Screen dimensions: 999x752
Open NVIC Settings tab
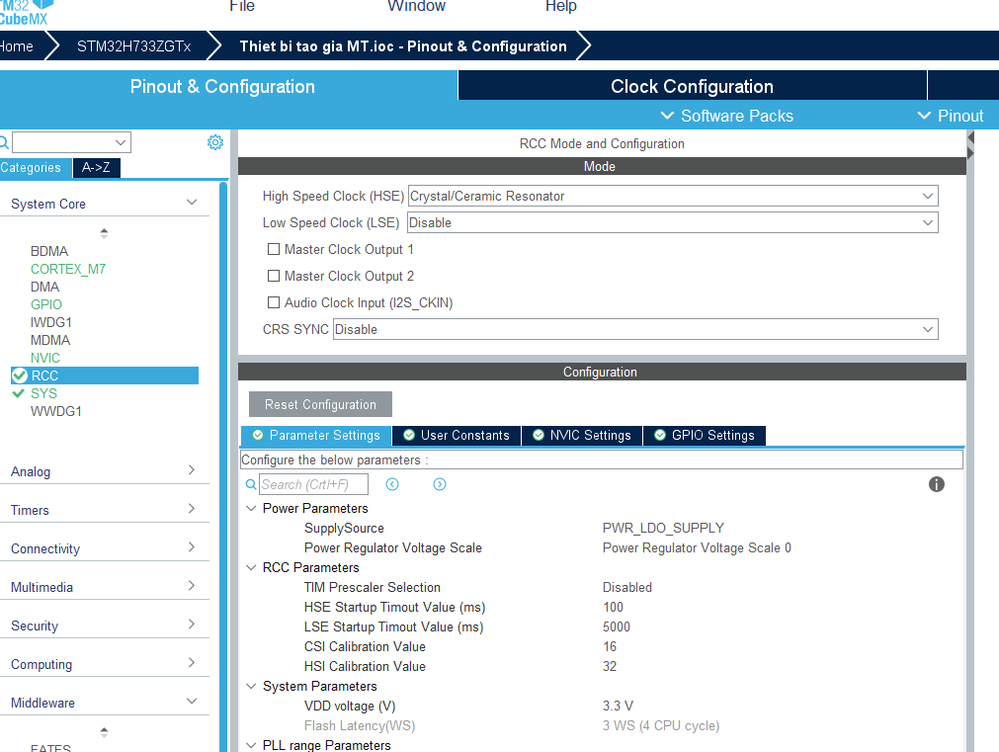(582, 435)
